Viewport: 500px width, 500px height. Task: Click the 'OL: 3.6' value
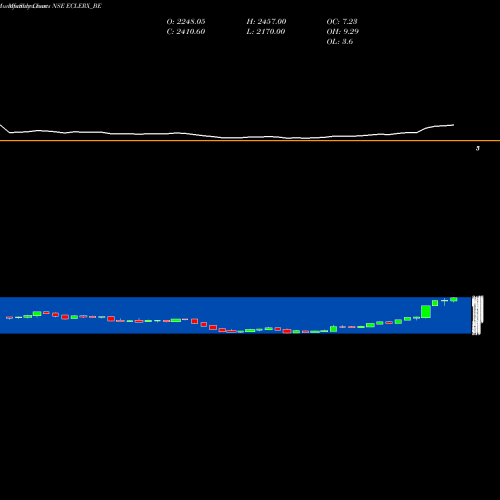[340, 42]
